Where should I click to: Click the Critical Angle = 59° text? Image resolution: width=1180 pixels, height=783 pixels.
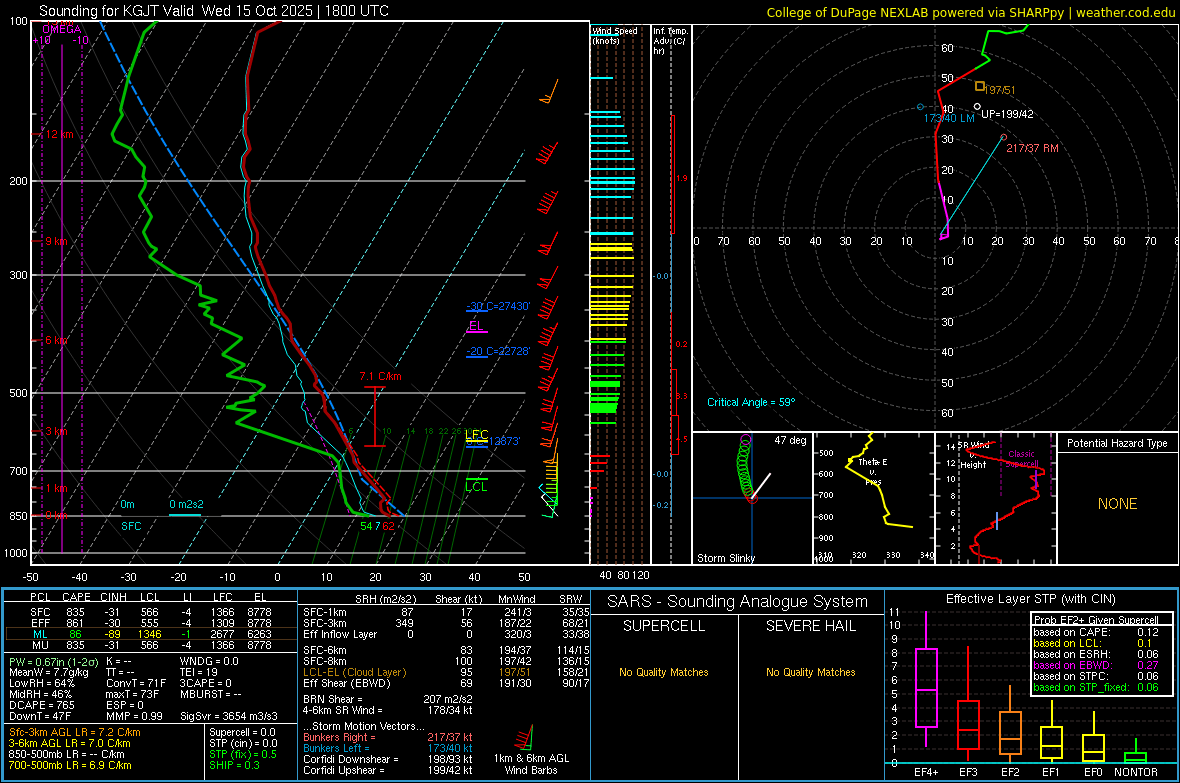751,402
